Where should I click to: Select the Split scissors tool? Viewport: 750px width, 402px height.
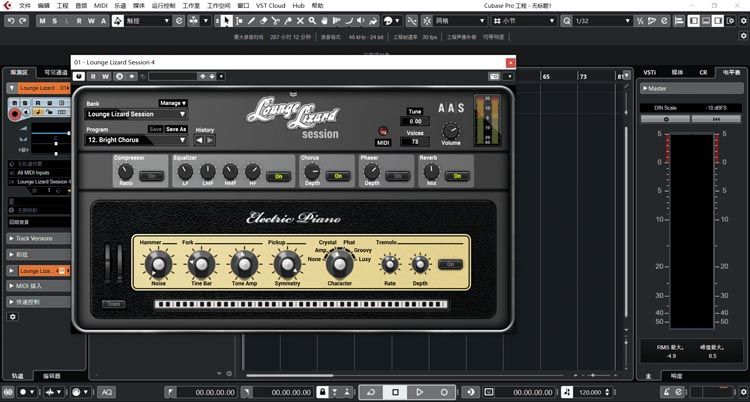276,21
